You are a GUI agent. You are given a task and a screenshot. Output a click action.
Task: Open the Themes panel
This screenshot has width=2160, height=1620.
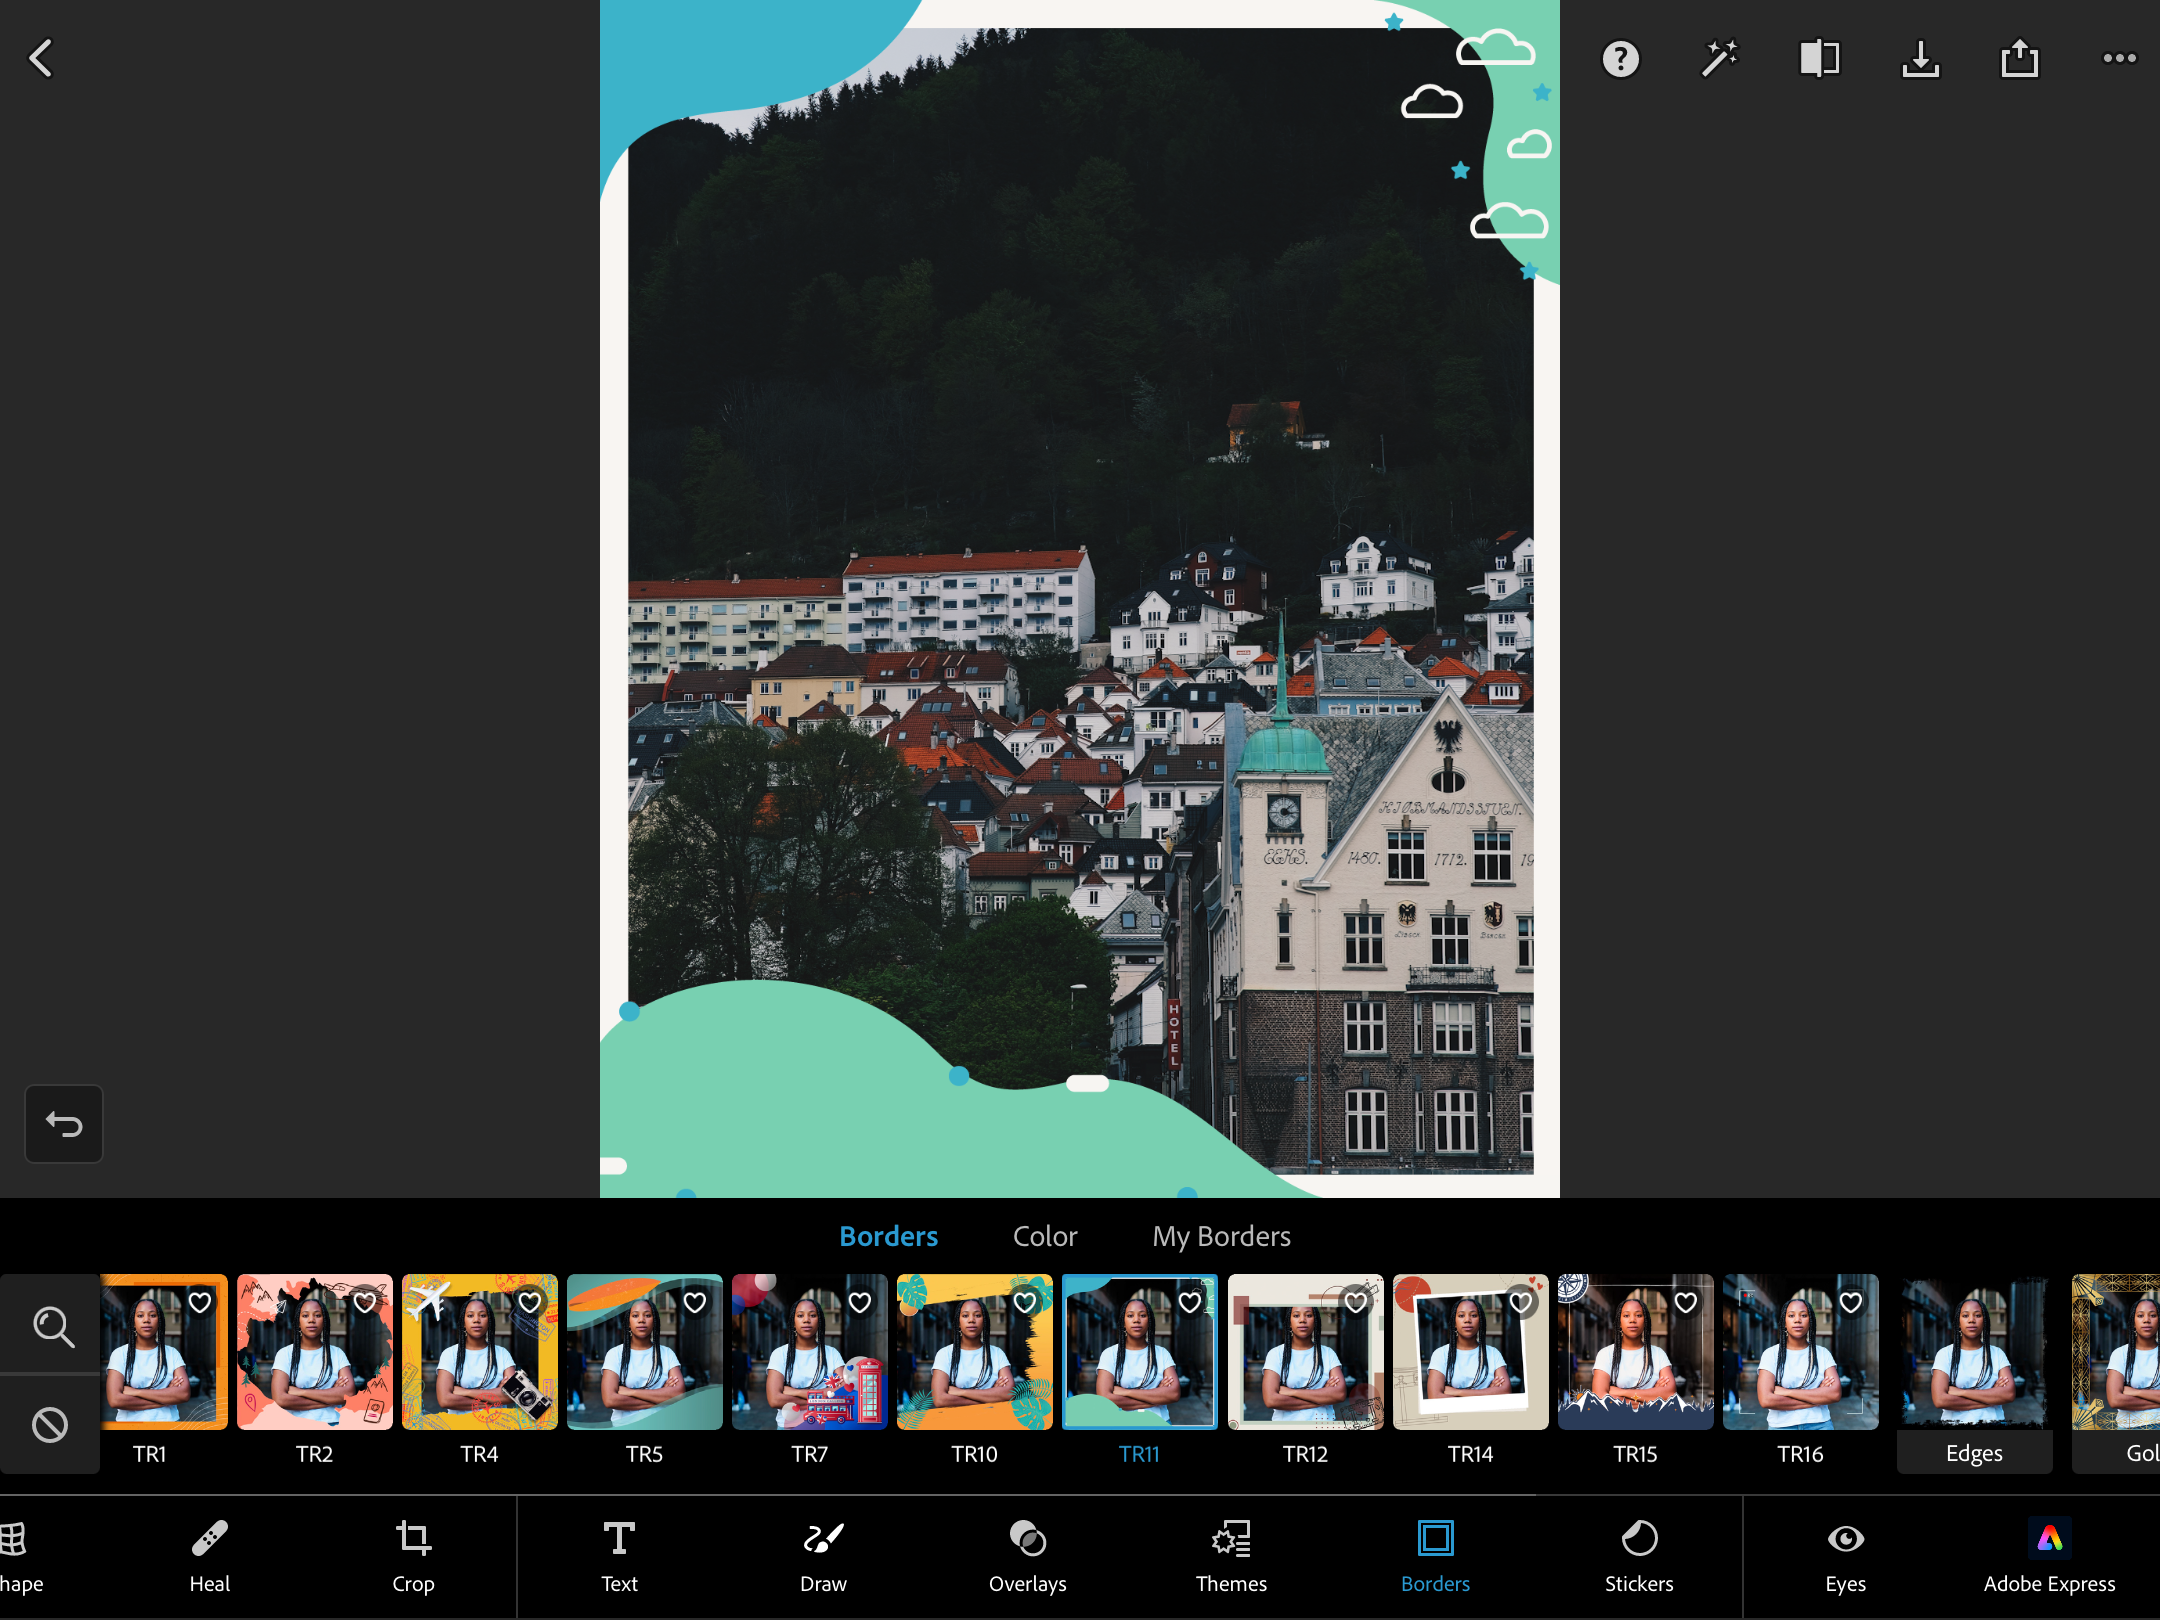click(x=1230, y=1555)
